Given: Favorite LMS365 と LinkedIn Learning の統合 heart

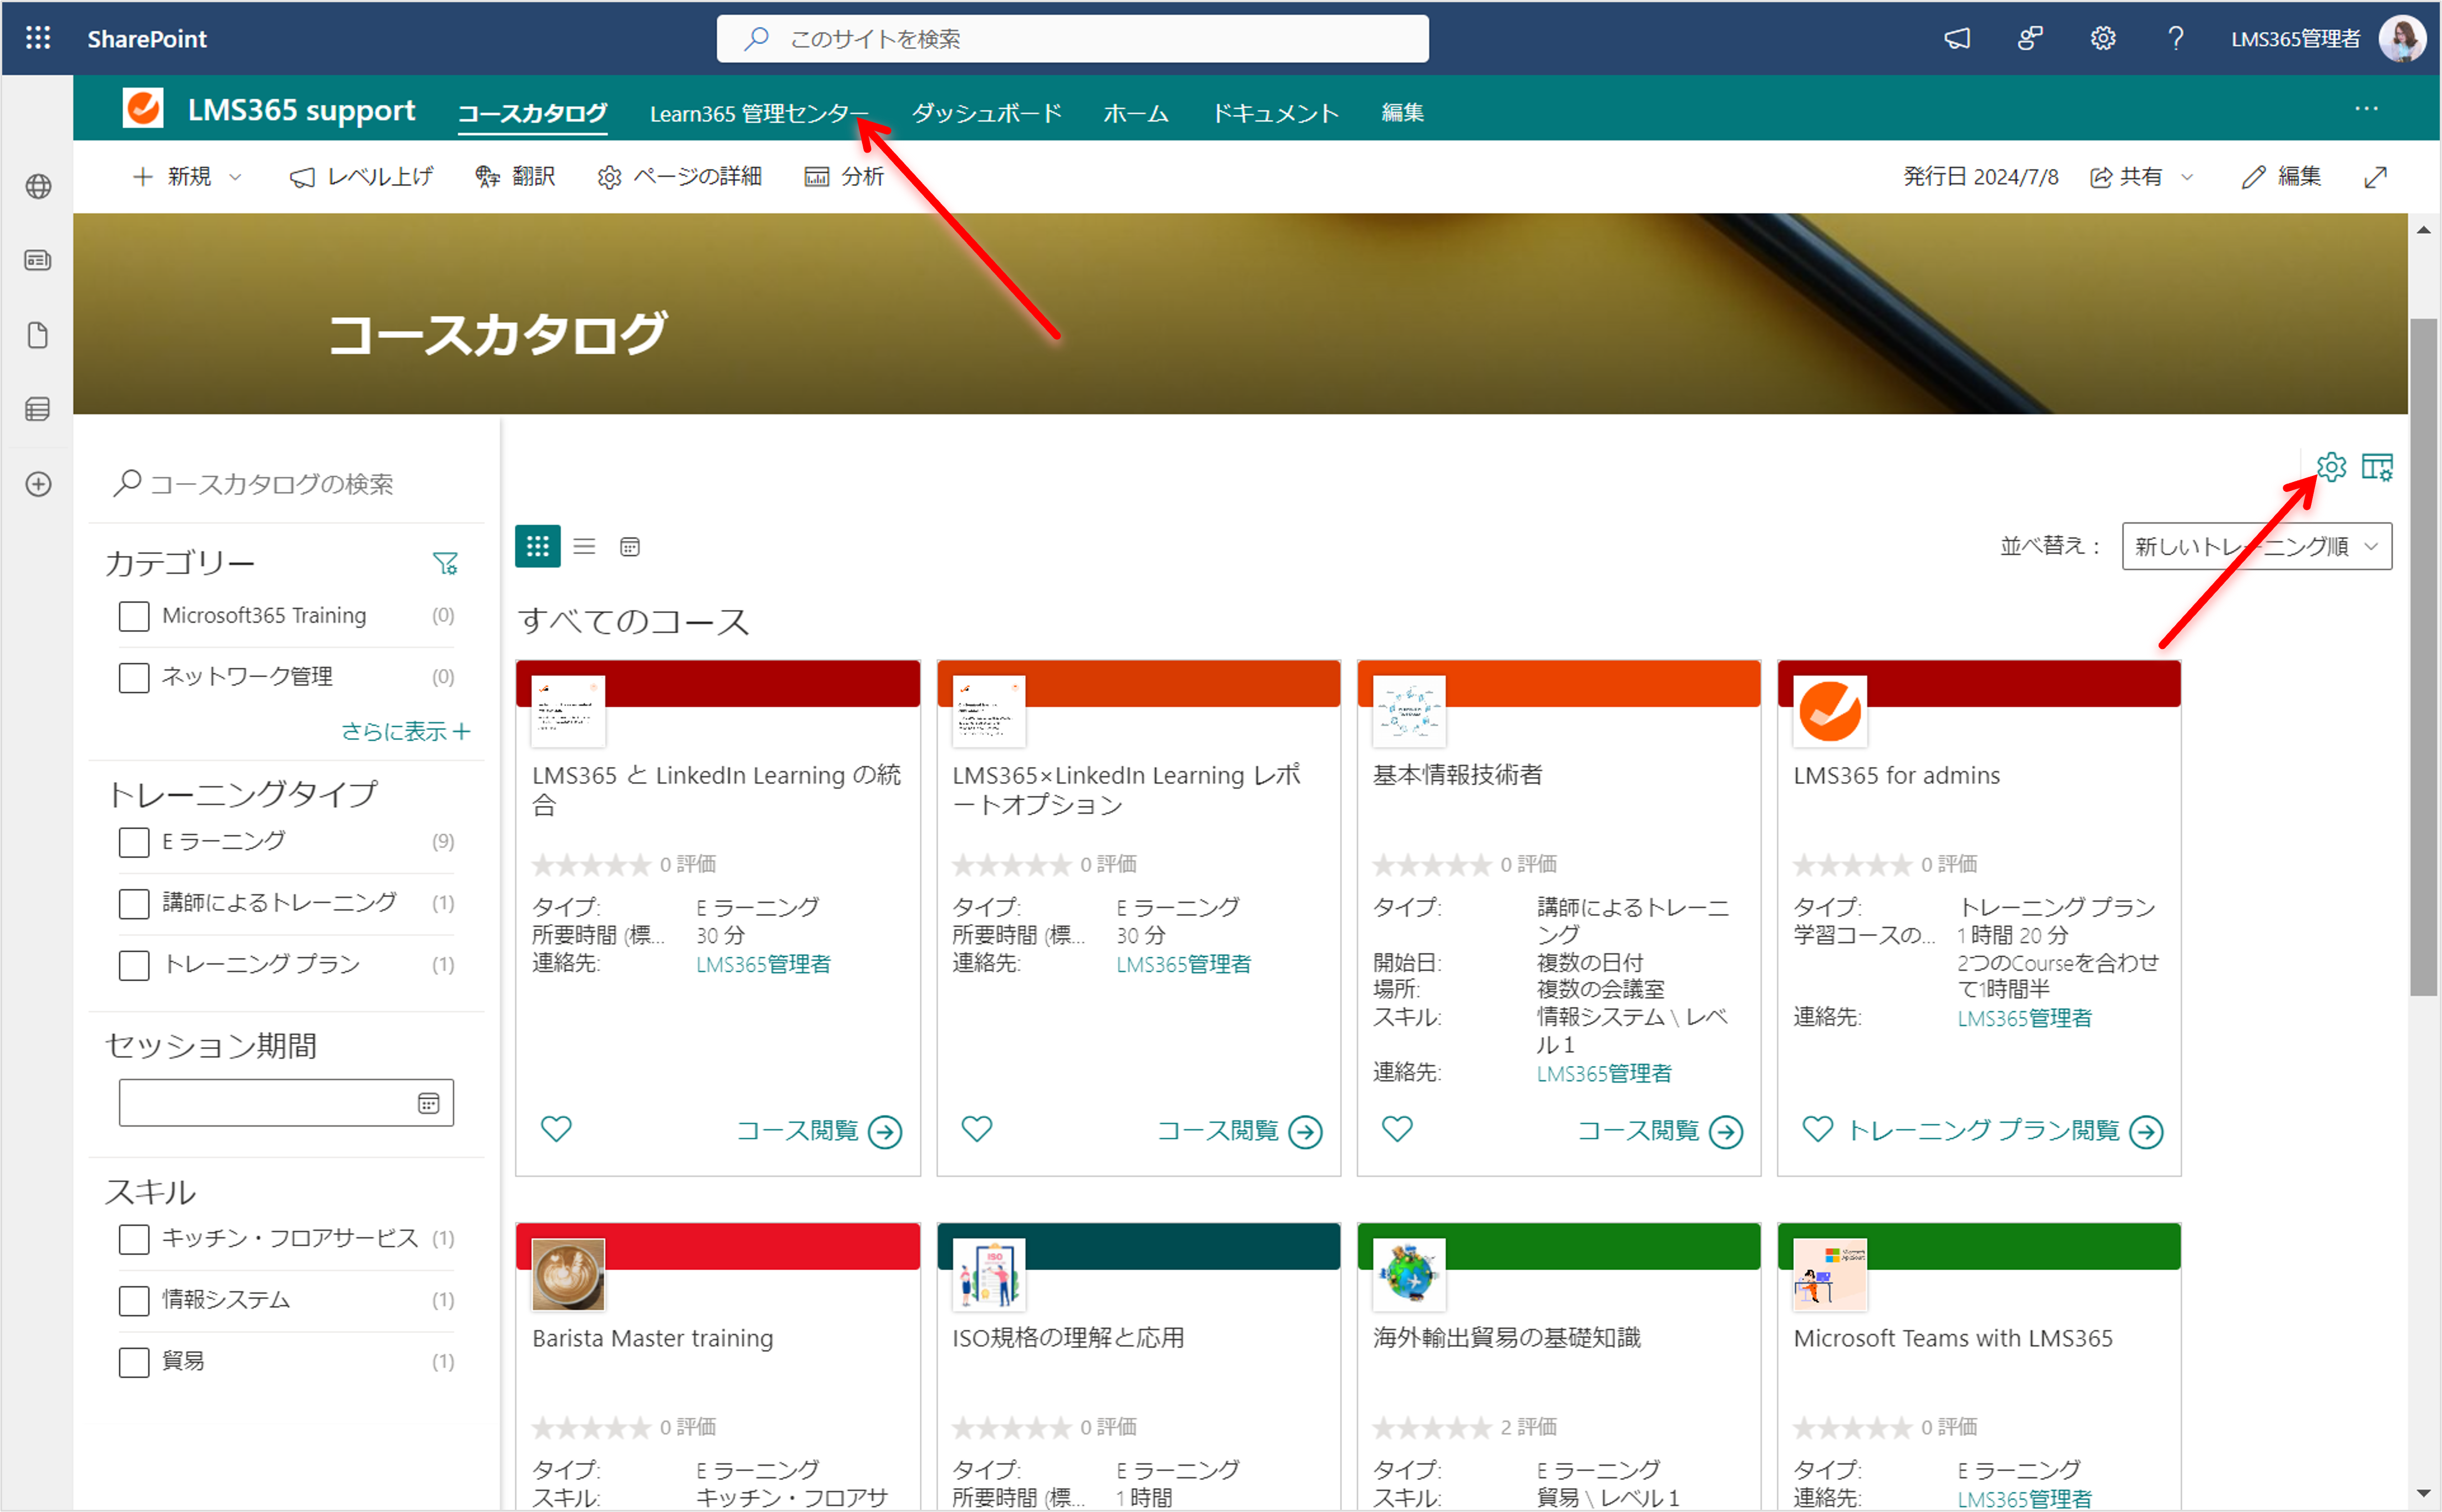Looking at the screenshot, I should (x=556, y=1129).
